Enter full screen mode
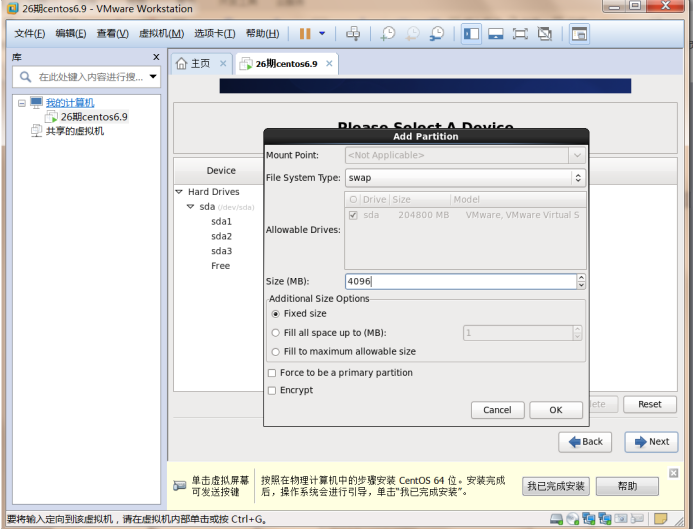 pos(520,34)
